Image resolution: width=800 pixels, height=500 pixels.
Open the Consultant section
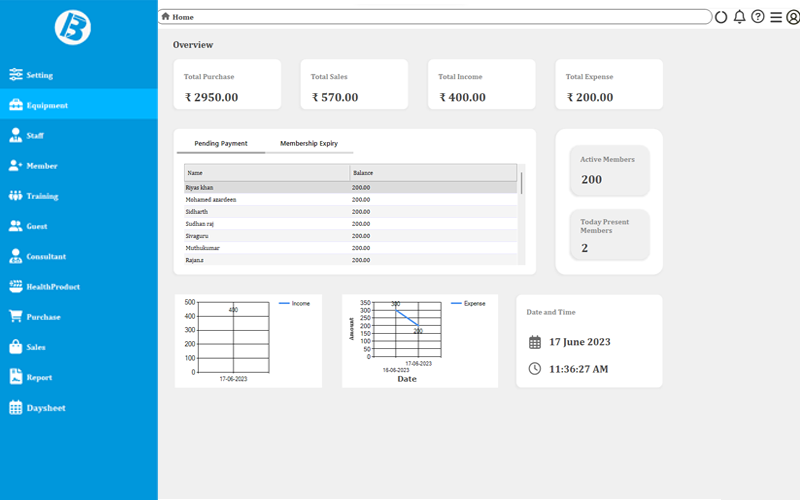point(79,256)
